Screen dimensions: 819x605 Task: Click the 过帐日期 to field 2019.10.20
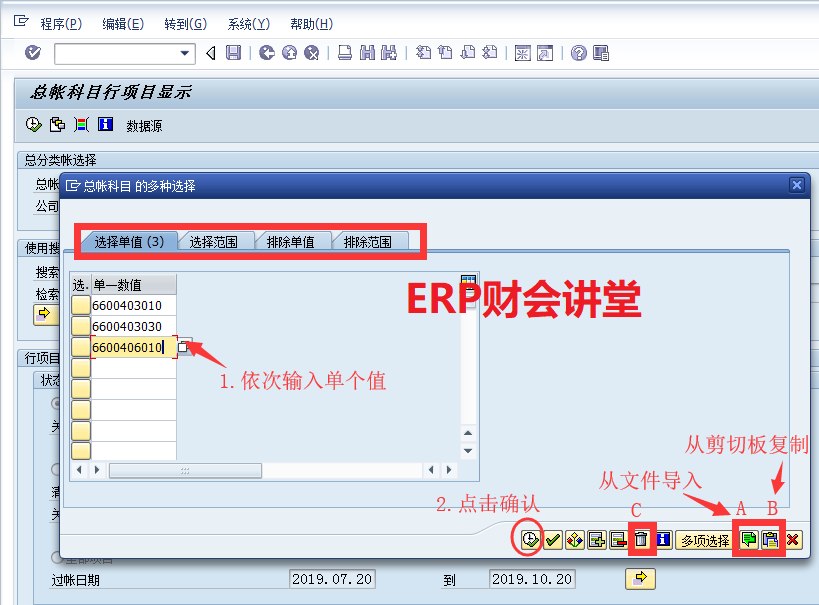[532, 579]
